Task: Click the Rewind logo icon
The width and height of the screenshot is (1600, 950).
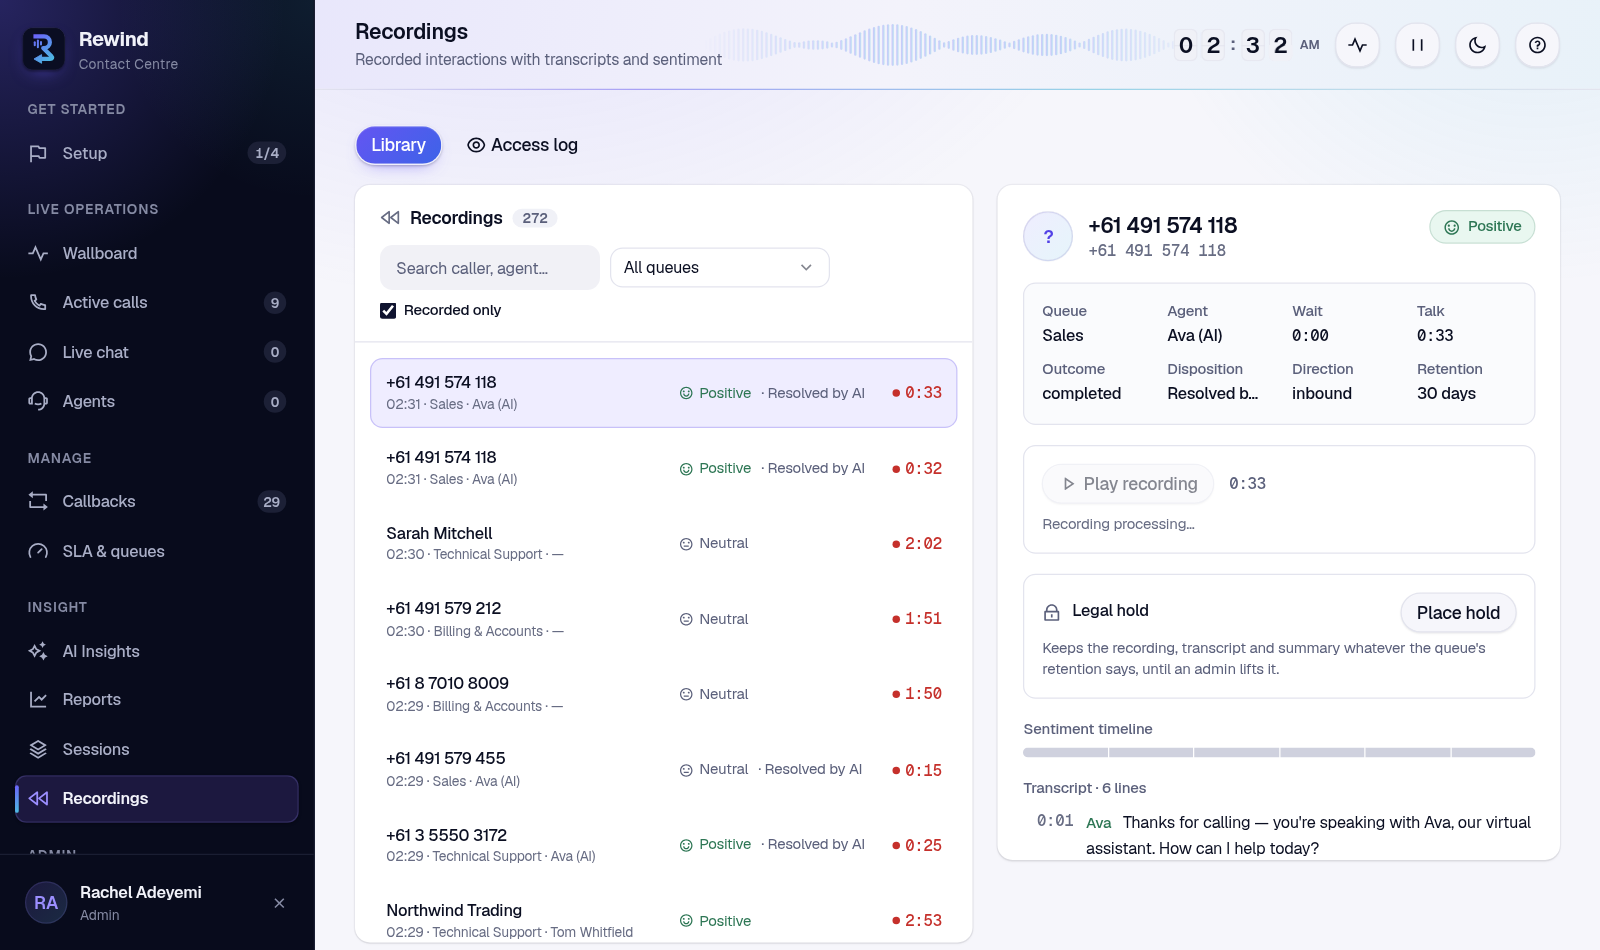Action: [x=44, y=49]
